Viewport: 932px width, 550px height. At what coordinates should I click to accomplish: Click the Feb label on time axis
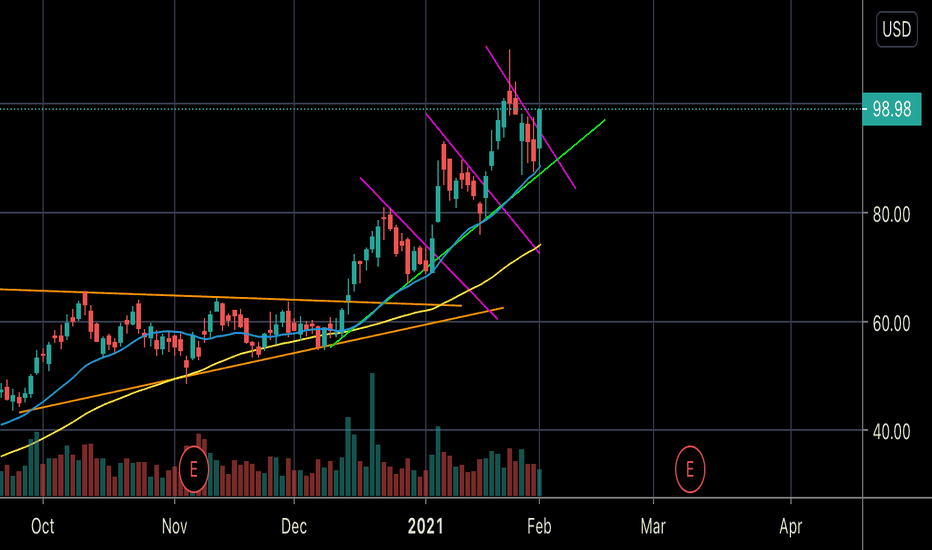point(539,526)
